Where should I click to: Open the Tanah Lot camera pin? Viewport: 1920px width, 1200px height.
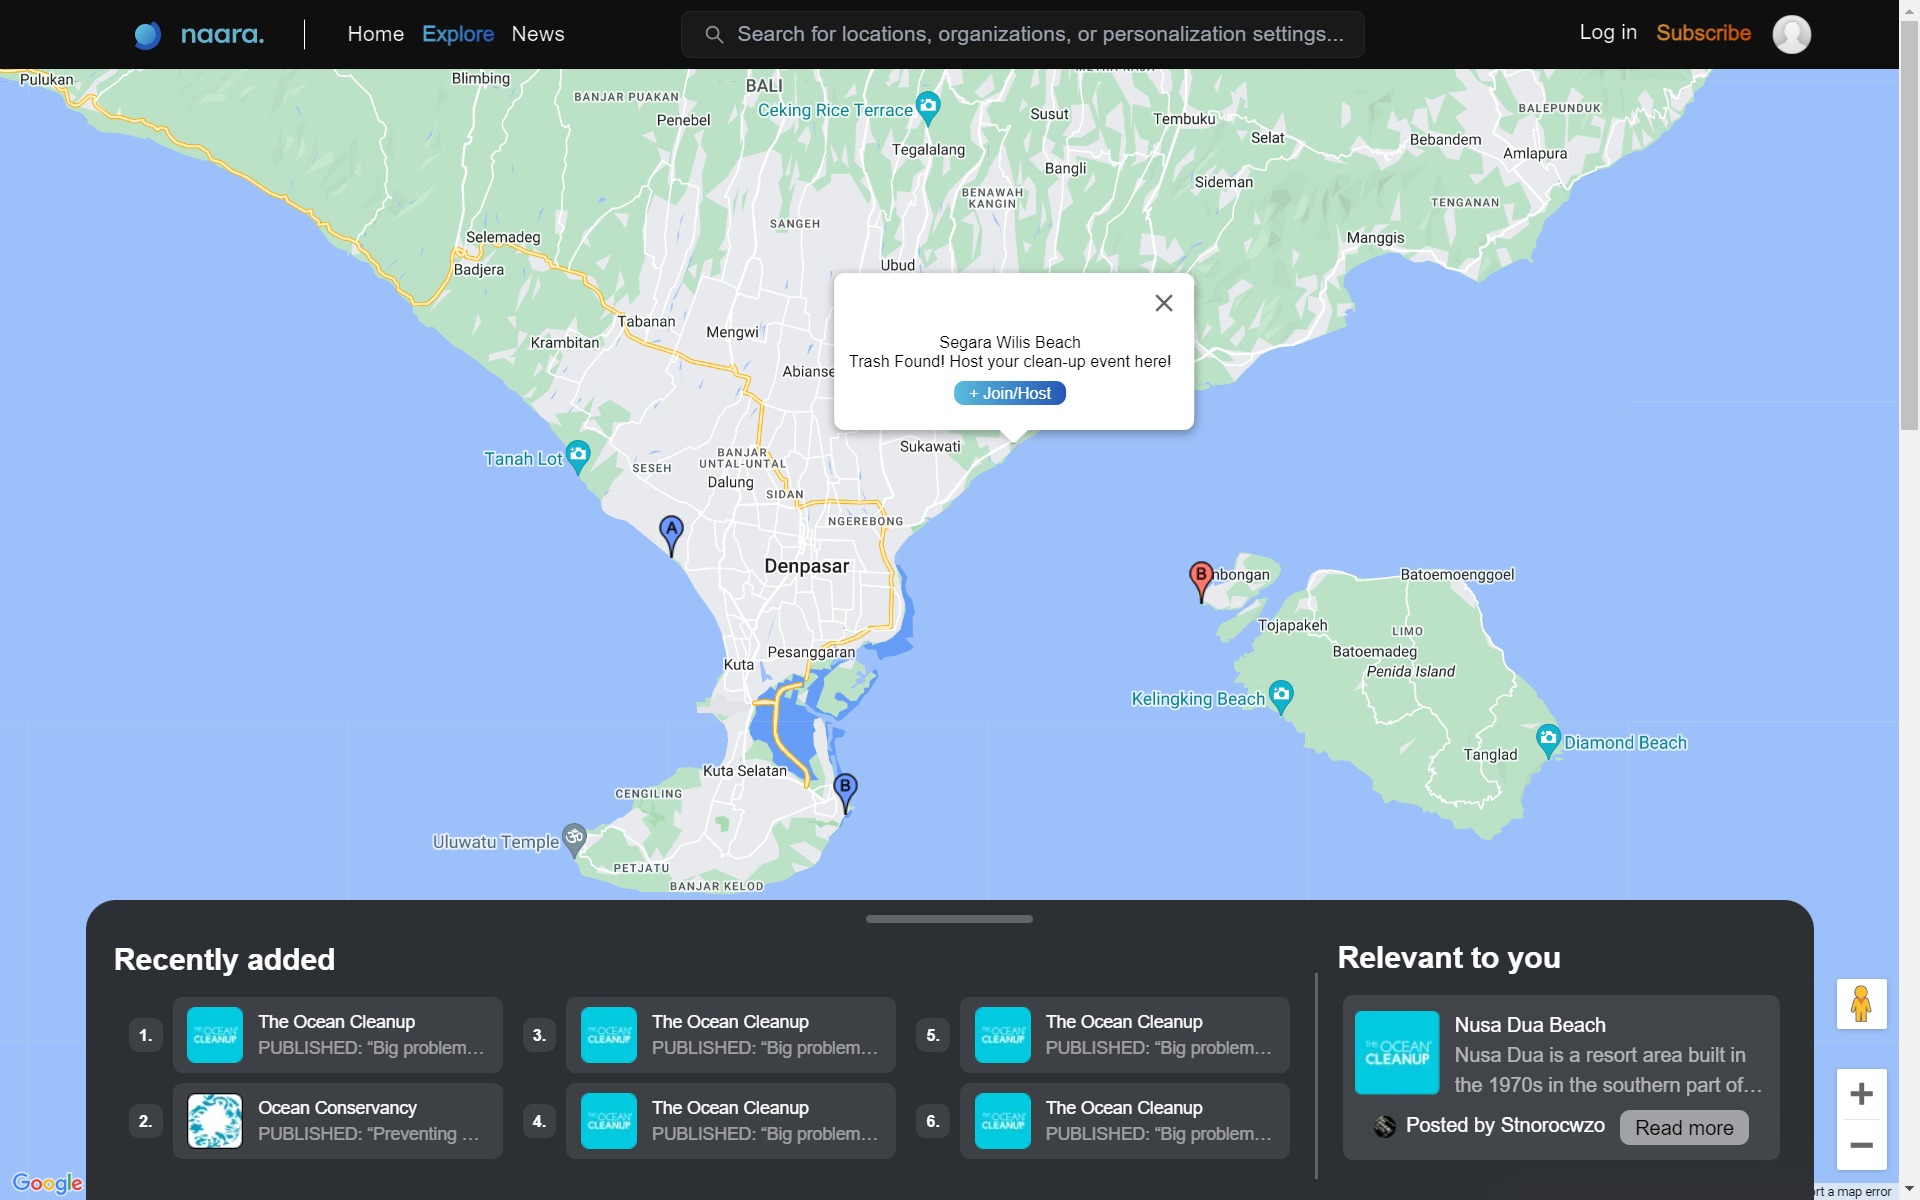coord(578,455)
